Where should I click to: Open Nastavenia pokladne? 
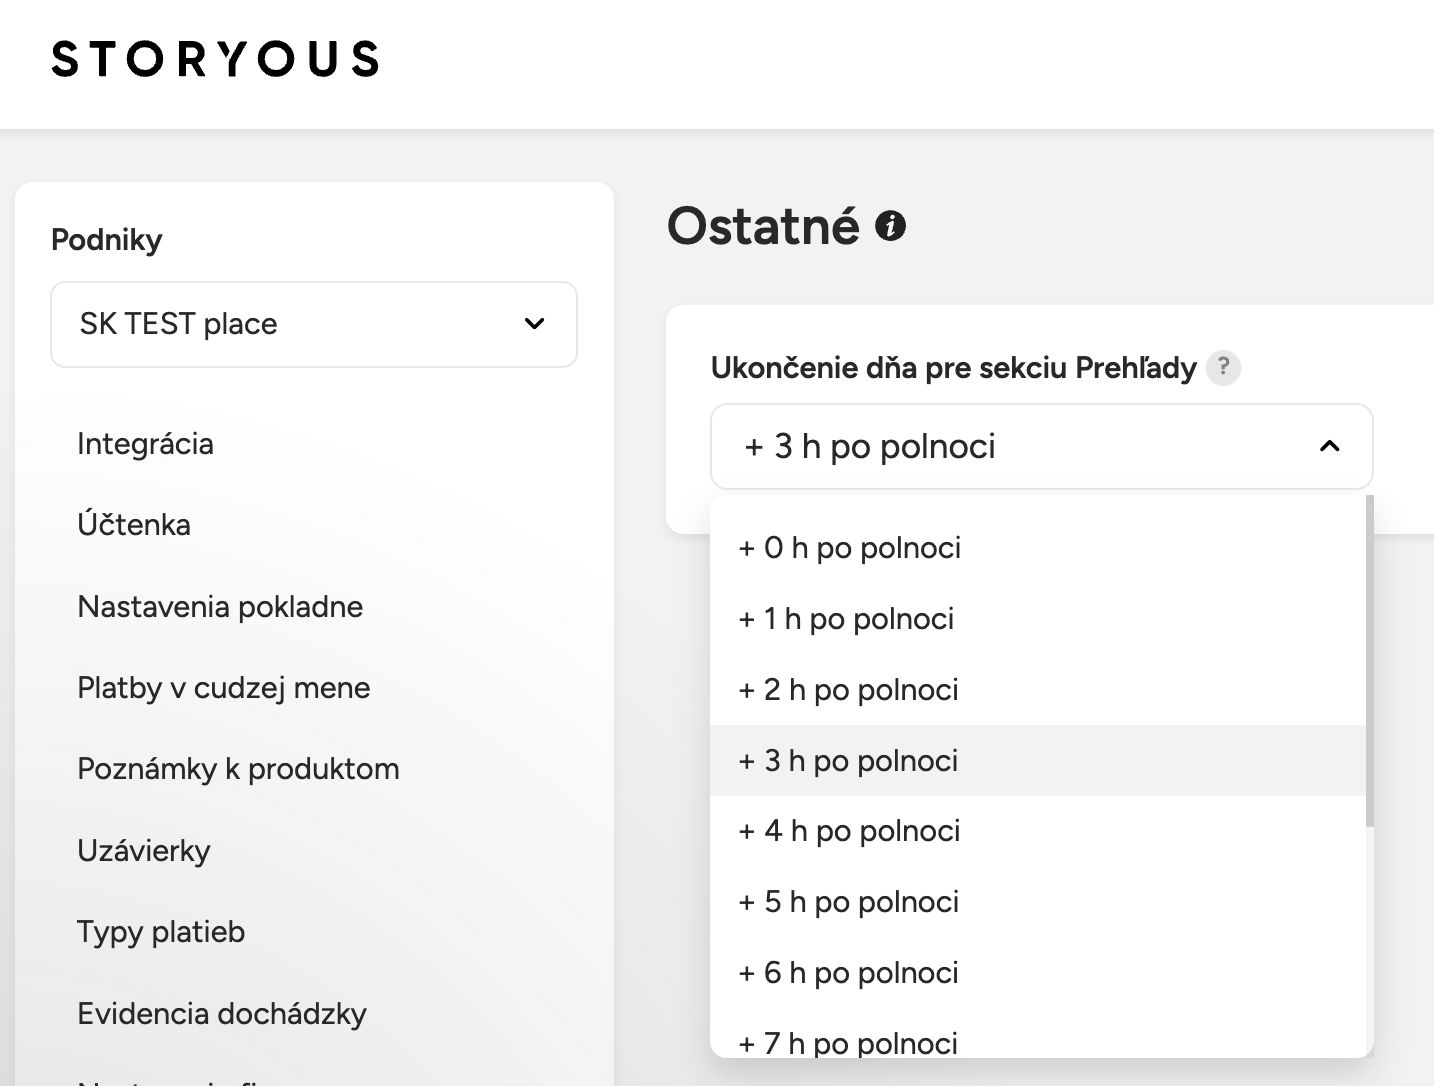coord(220,607)
